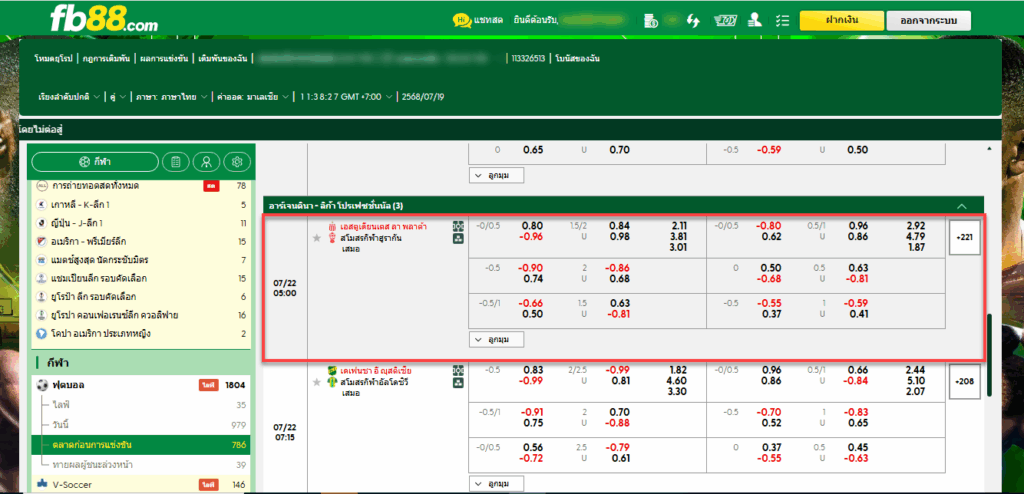
Task: Select ทายผลผู้ชนะล่วงหน้า outright item
Action: point(140,465)
